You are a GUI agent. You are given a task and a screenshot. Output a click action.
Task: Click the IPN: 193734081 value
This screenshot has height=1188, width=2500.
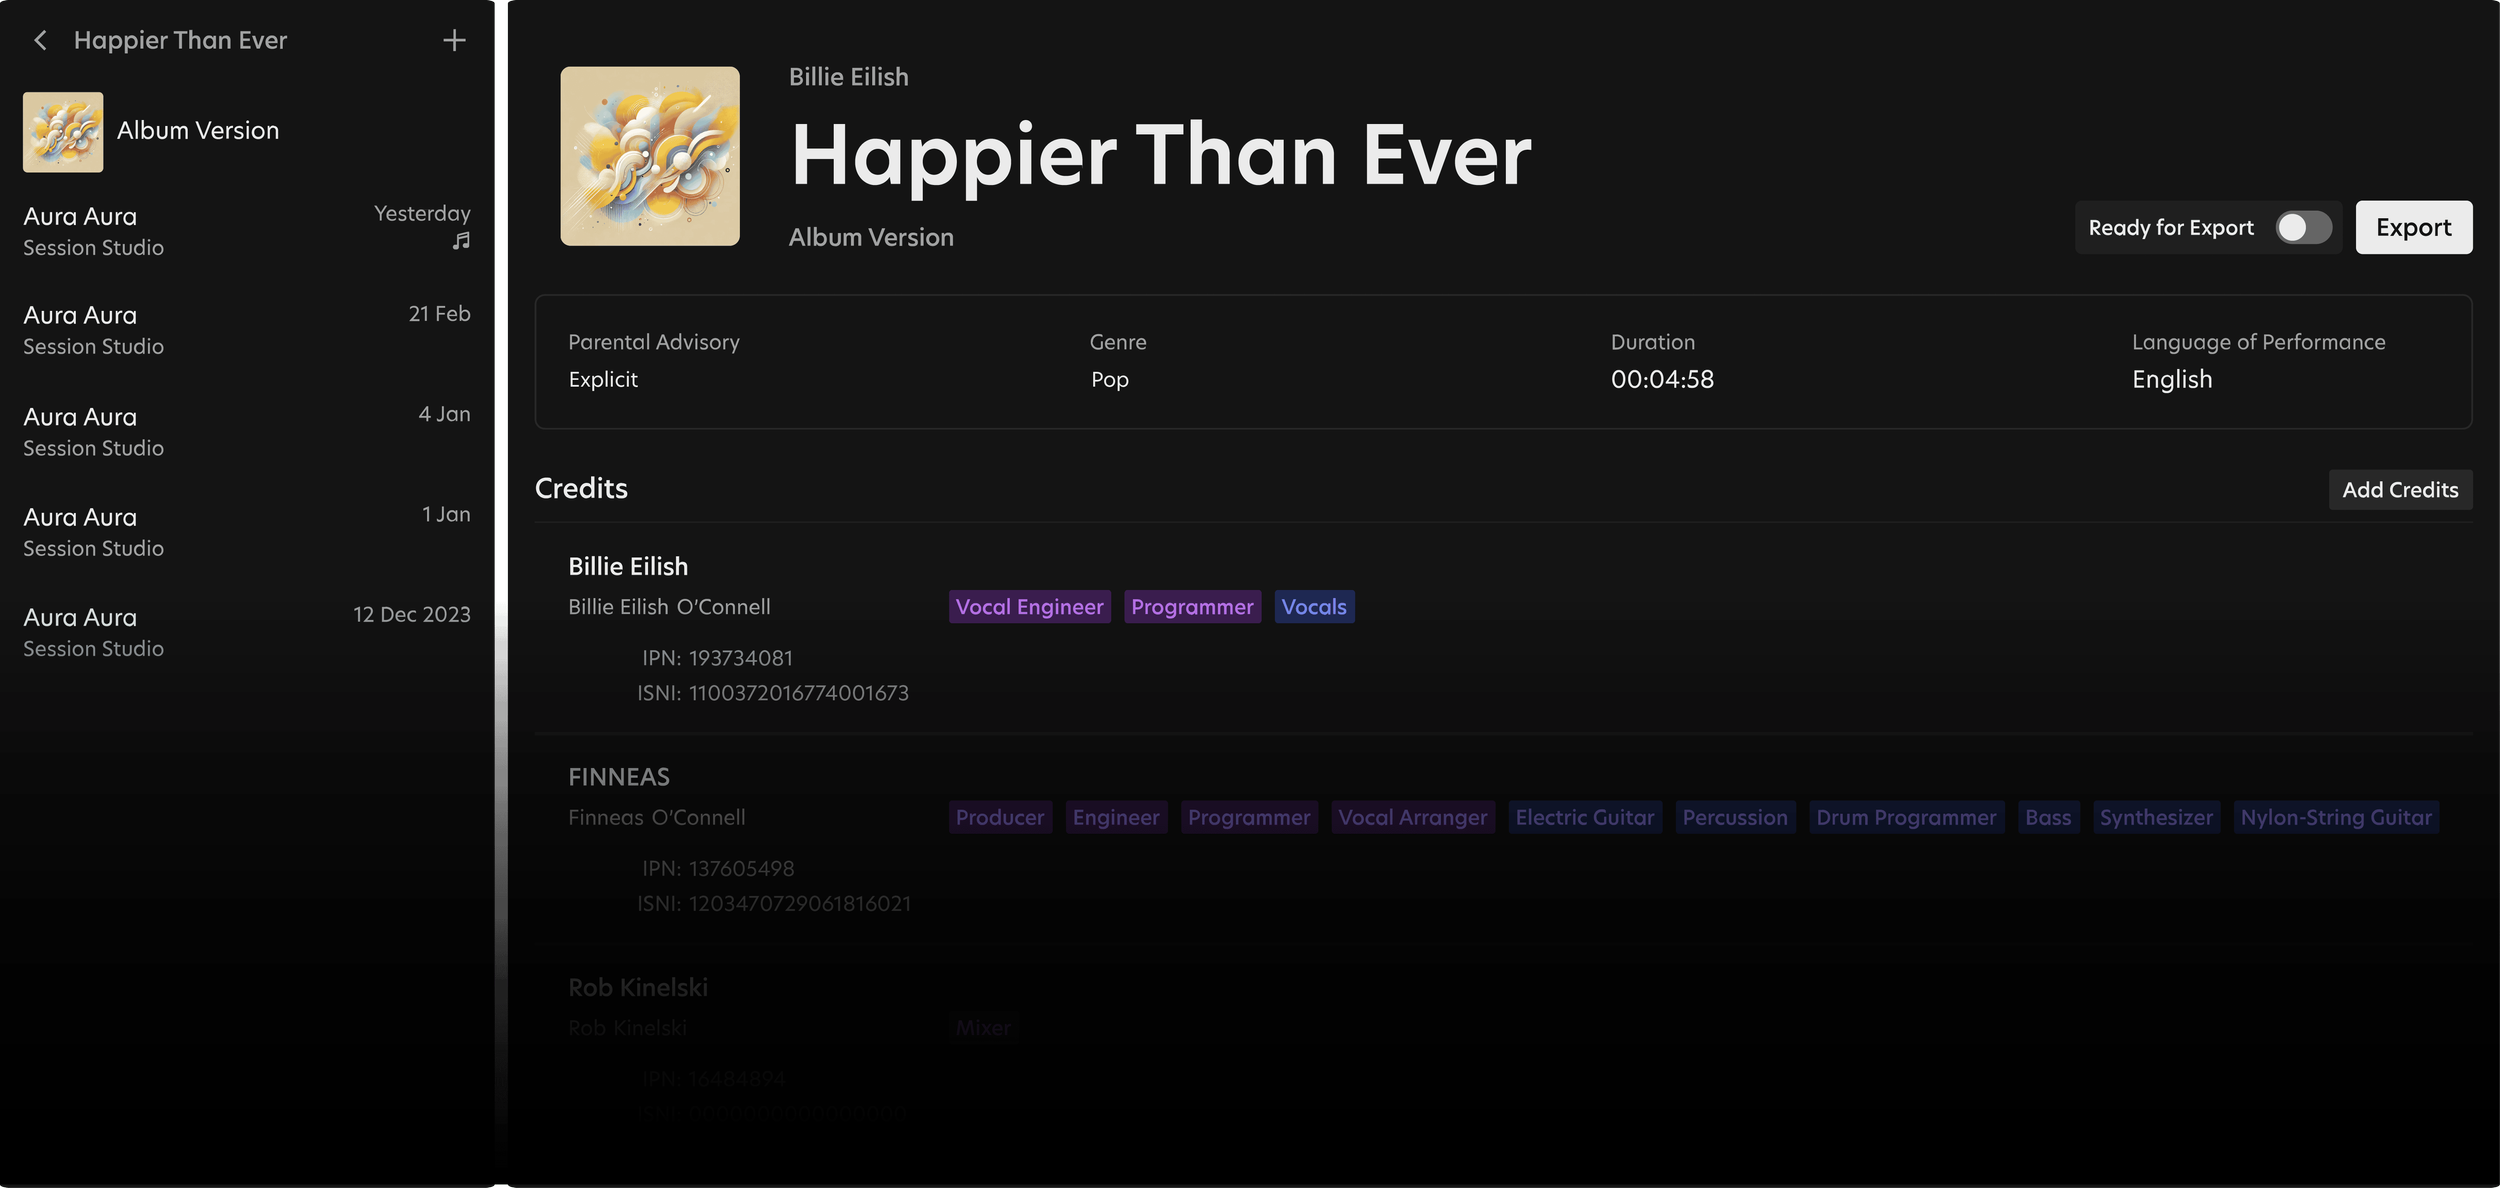[717, 658]
